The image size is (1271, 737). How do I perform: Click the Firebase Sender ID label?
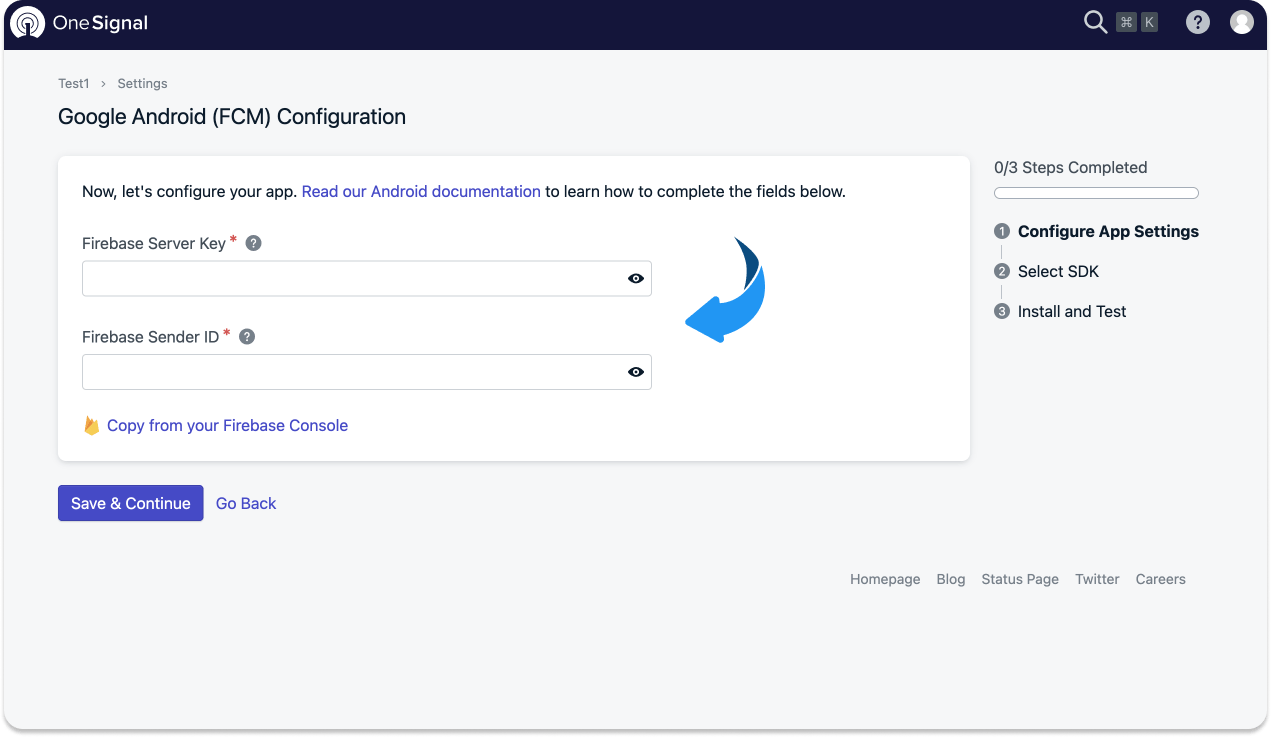click(x=150, y=337)
